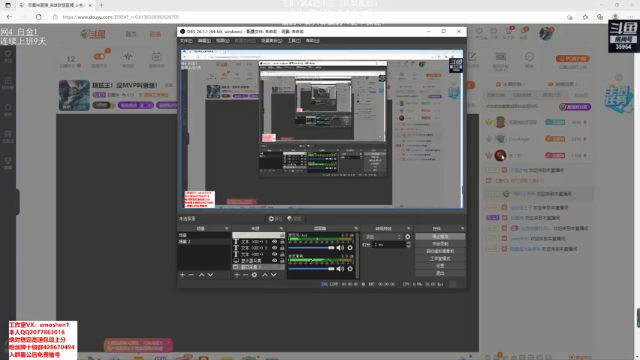Open settings gear for 桌面音频 audio track
The height and width of the screenshot is (360, 640).
coord(350,269)
